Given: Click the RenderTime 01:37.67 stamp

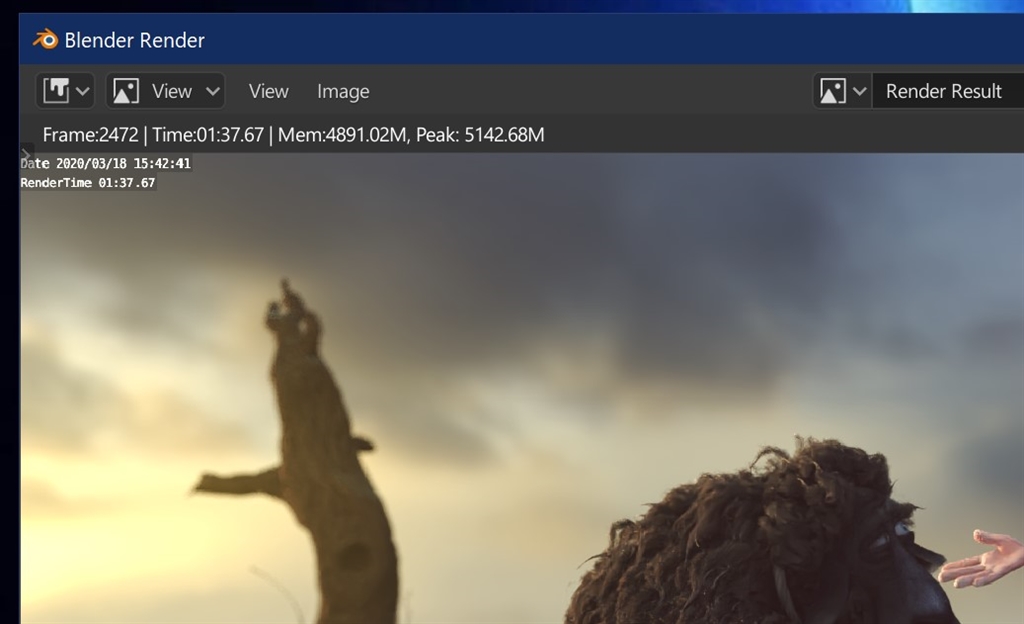Looking at the screenshot, I should coord(88,183).
